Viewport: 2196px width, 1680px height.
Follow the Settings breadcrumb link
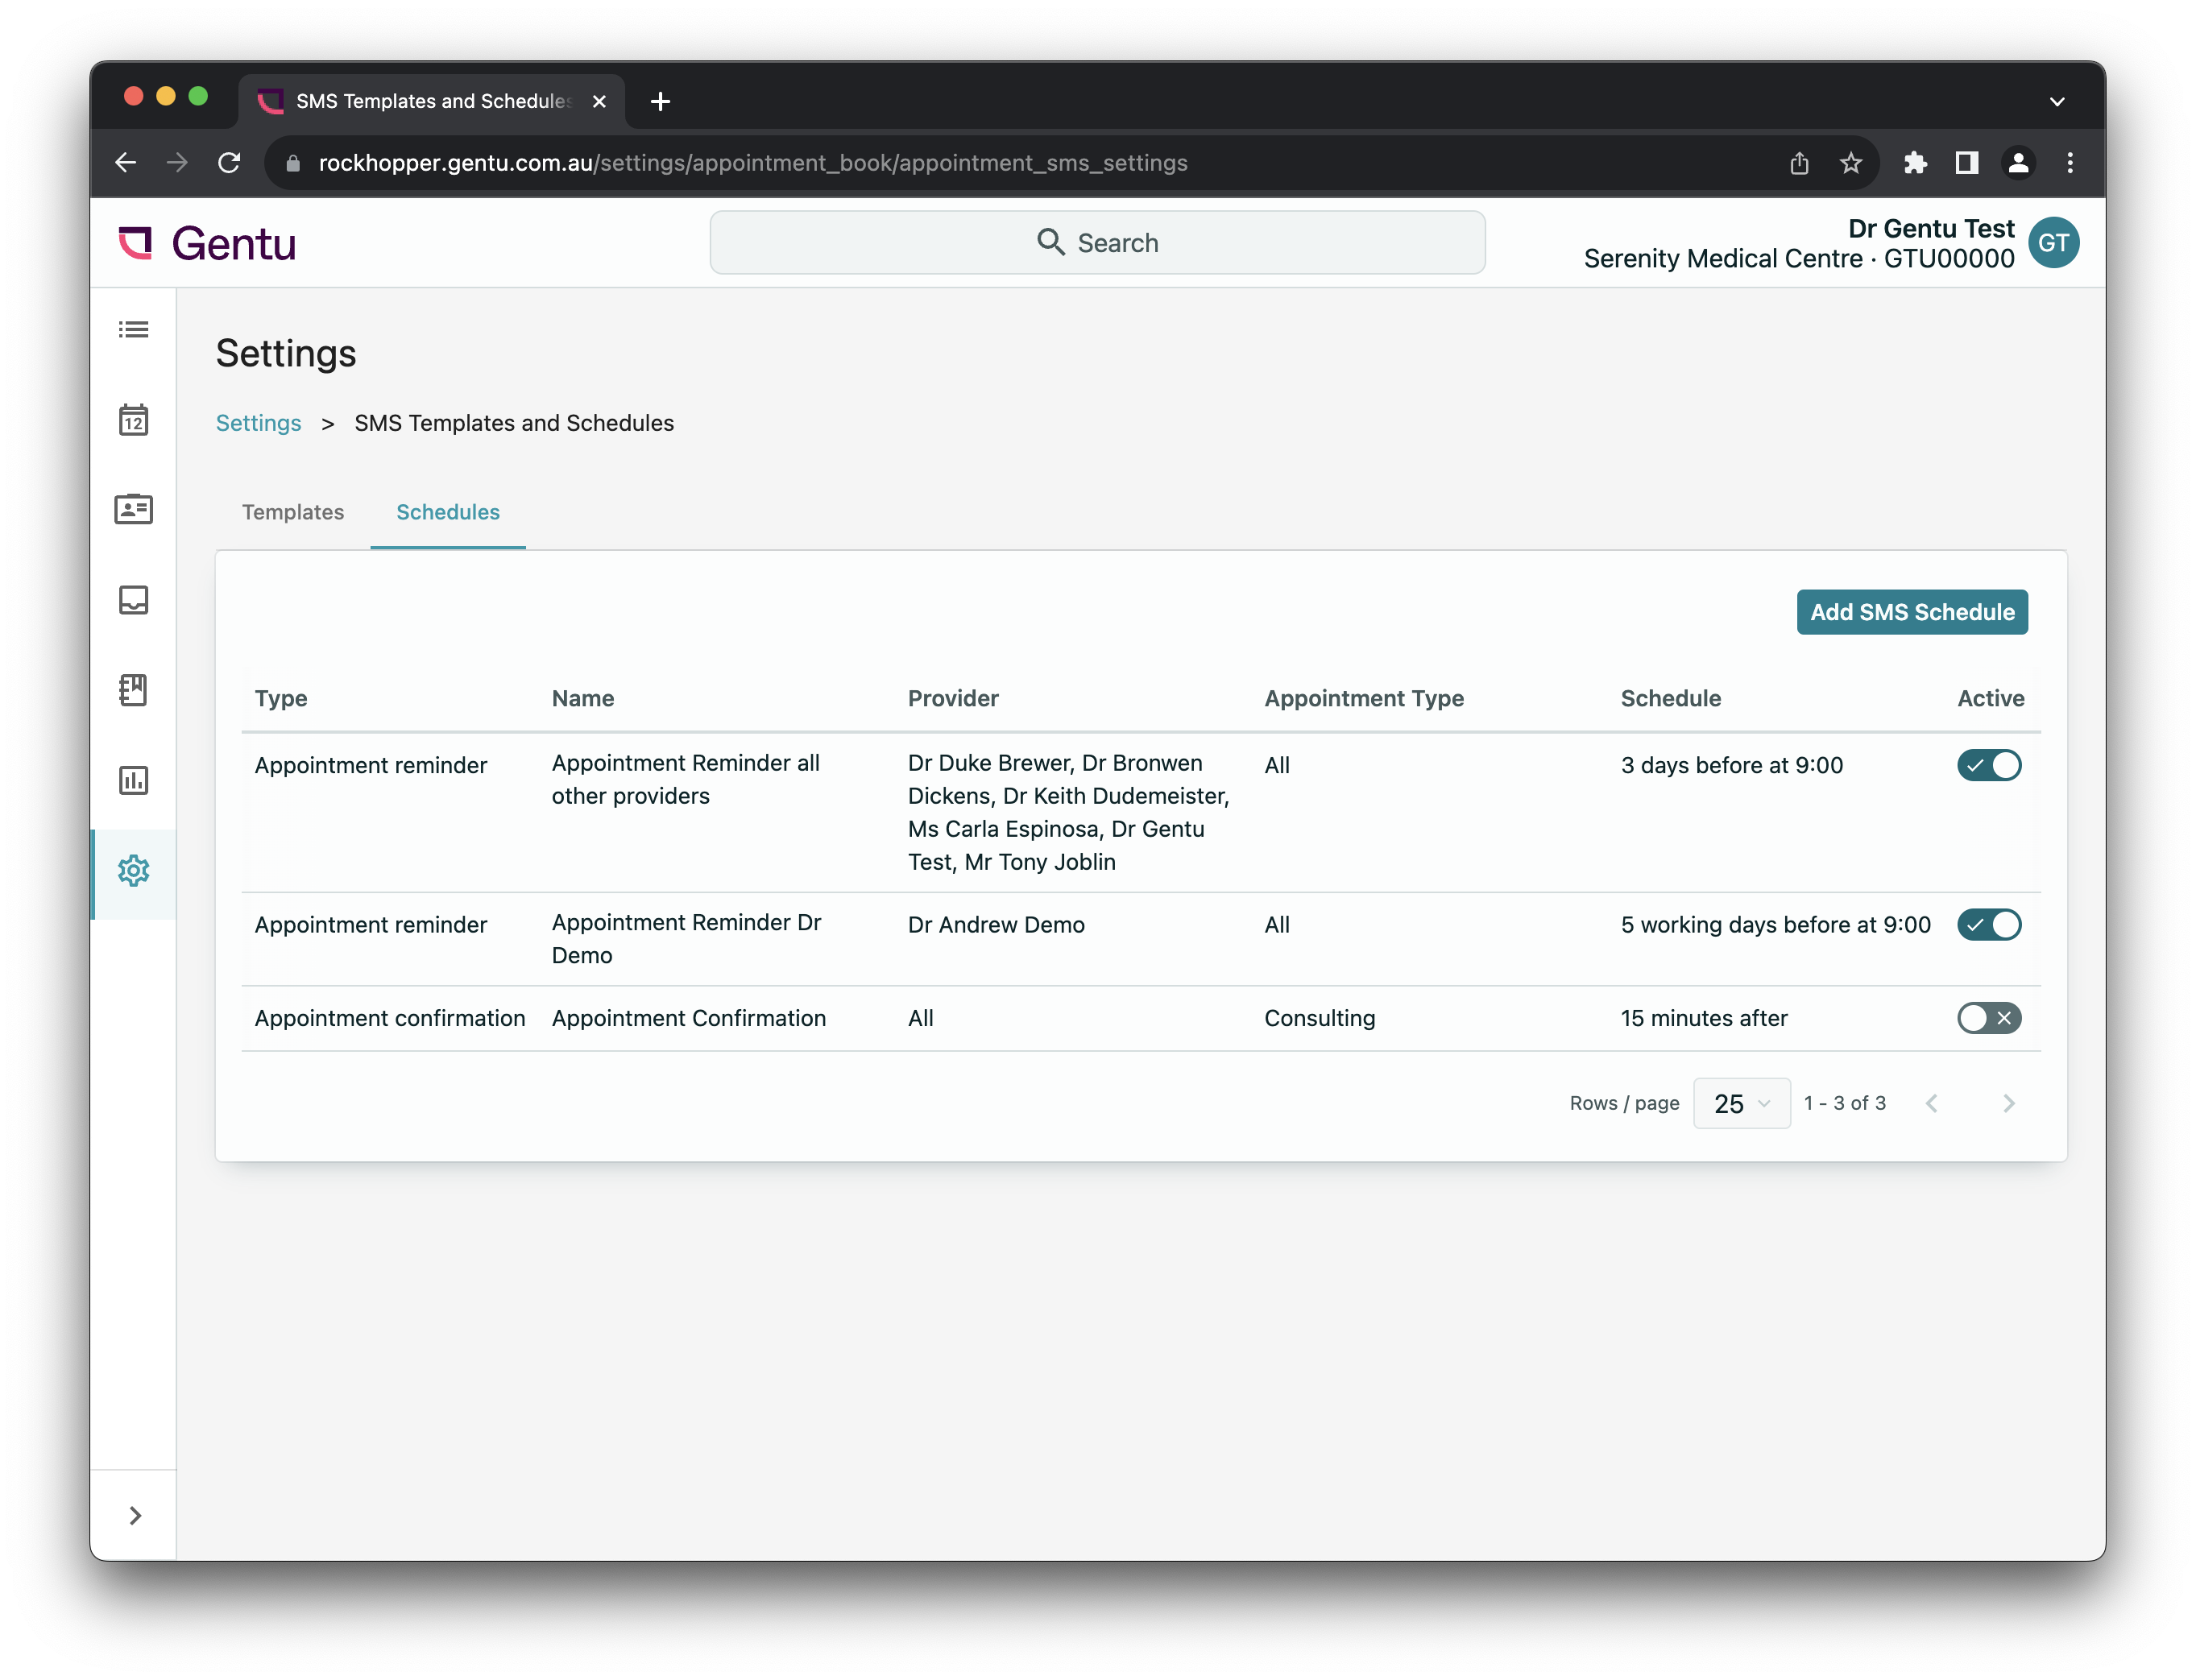[x=258, y=423]
